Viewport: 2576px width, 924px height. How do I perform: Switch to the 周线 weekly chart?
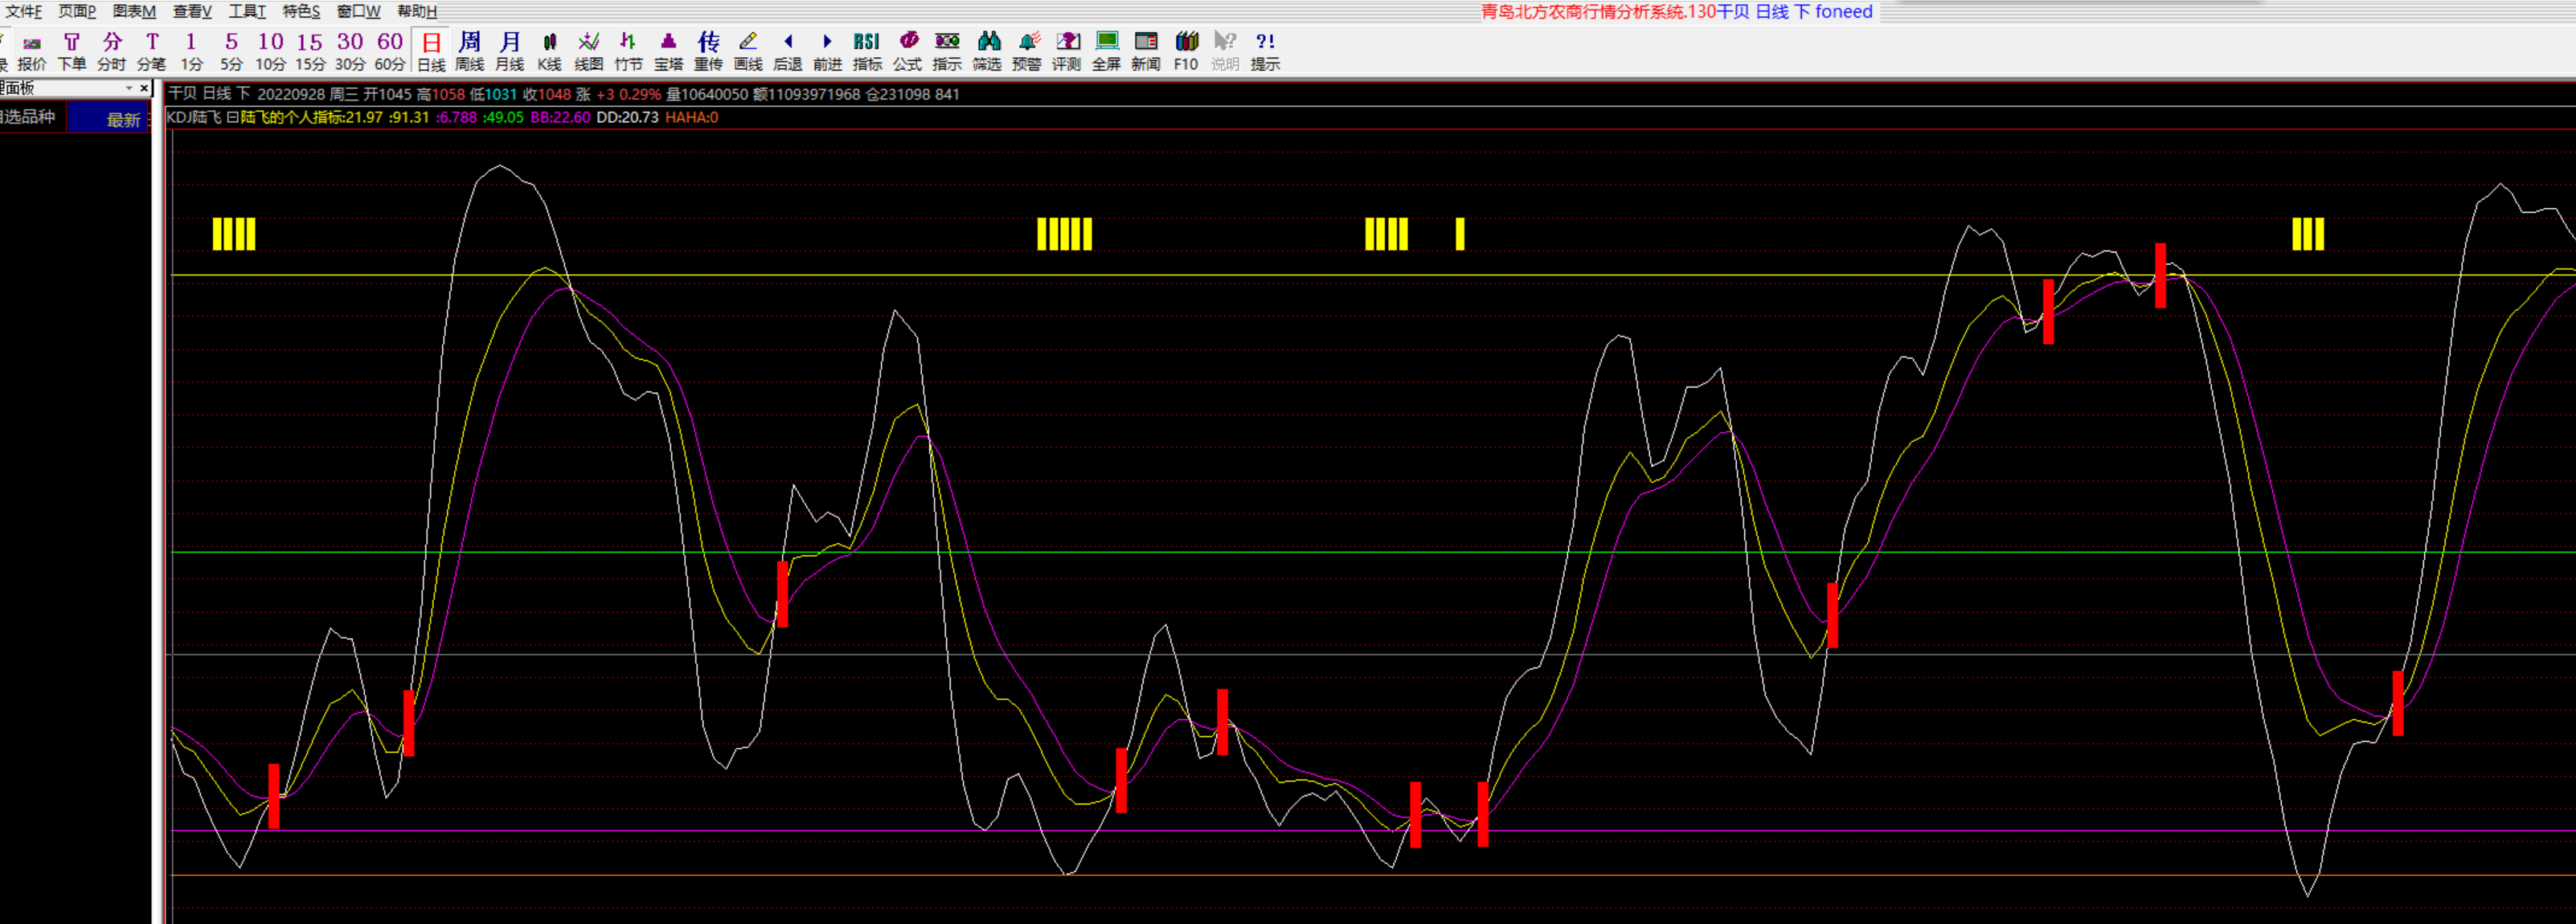pos(470,52)
